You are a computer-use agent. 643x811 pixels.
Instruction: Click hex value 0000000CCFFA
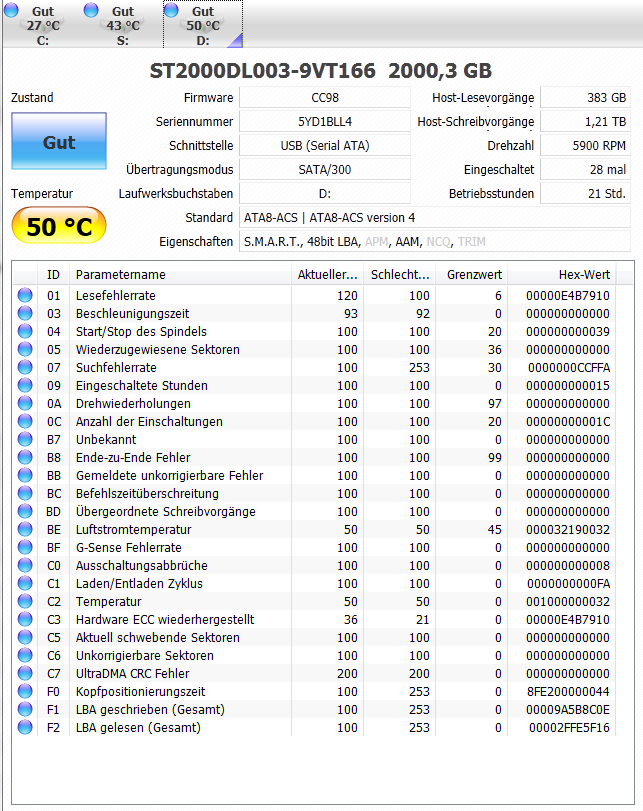pos(569,368)
